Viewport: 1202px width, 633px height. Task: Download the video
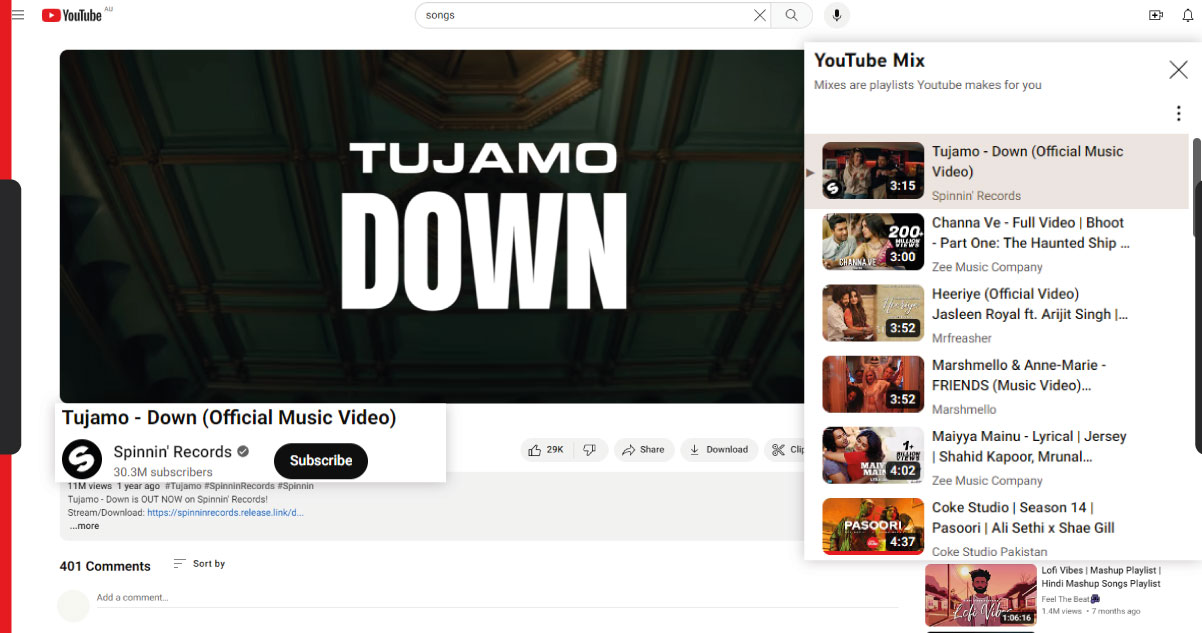click(x=718, y=450)
